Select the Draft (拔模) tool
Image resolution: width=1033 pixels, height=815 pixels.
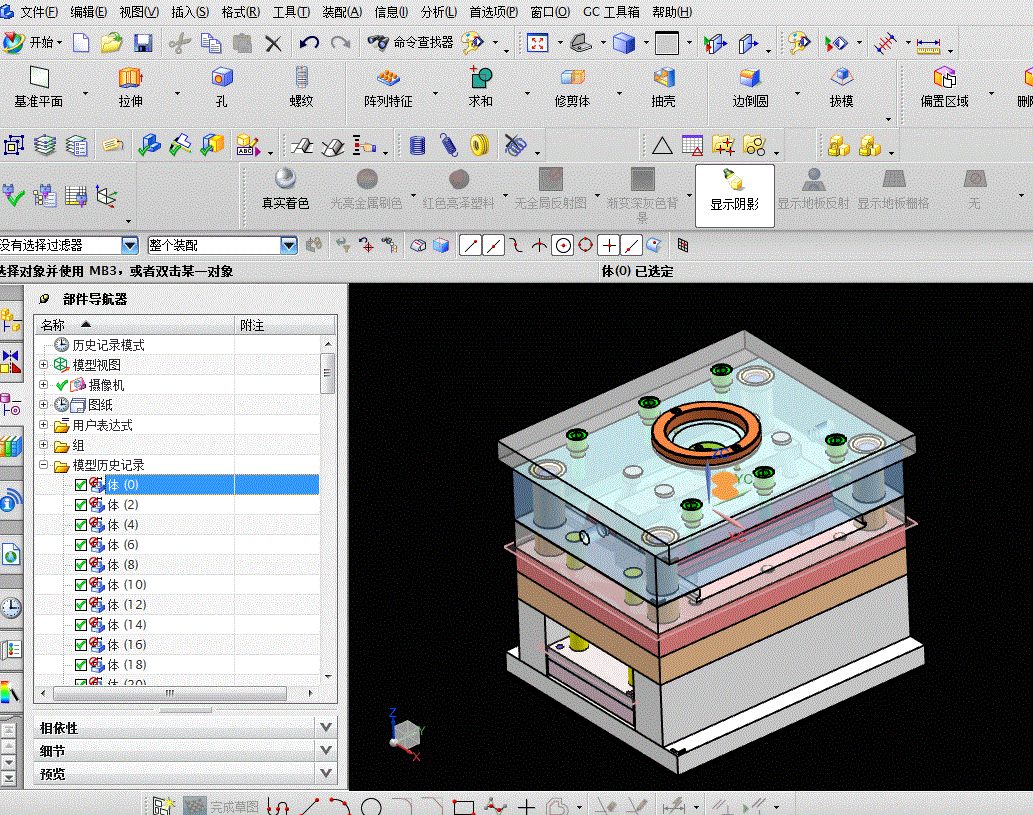841,87
